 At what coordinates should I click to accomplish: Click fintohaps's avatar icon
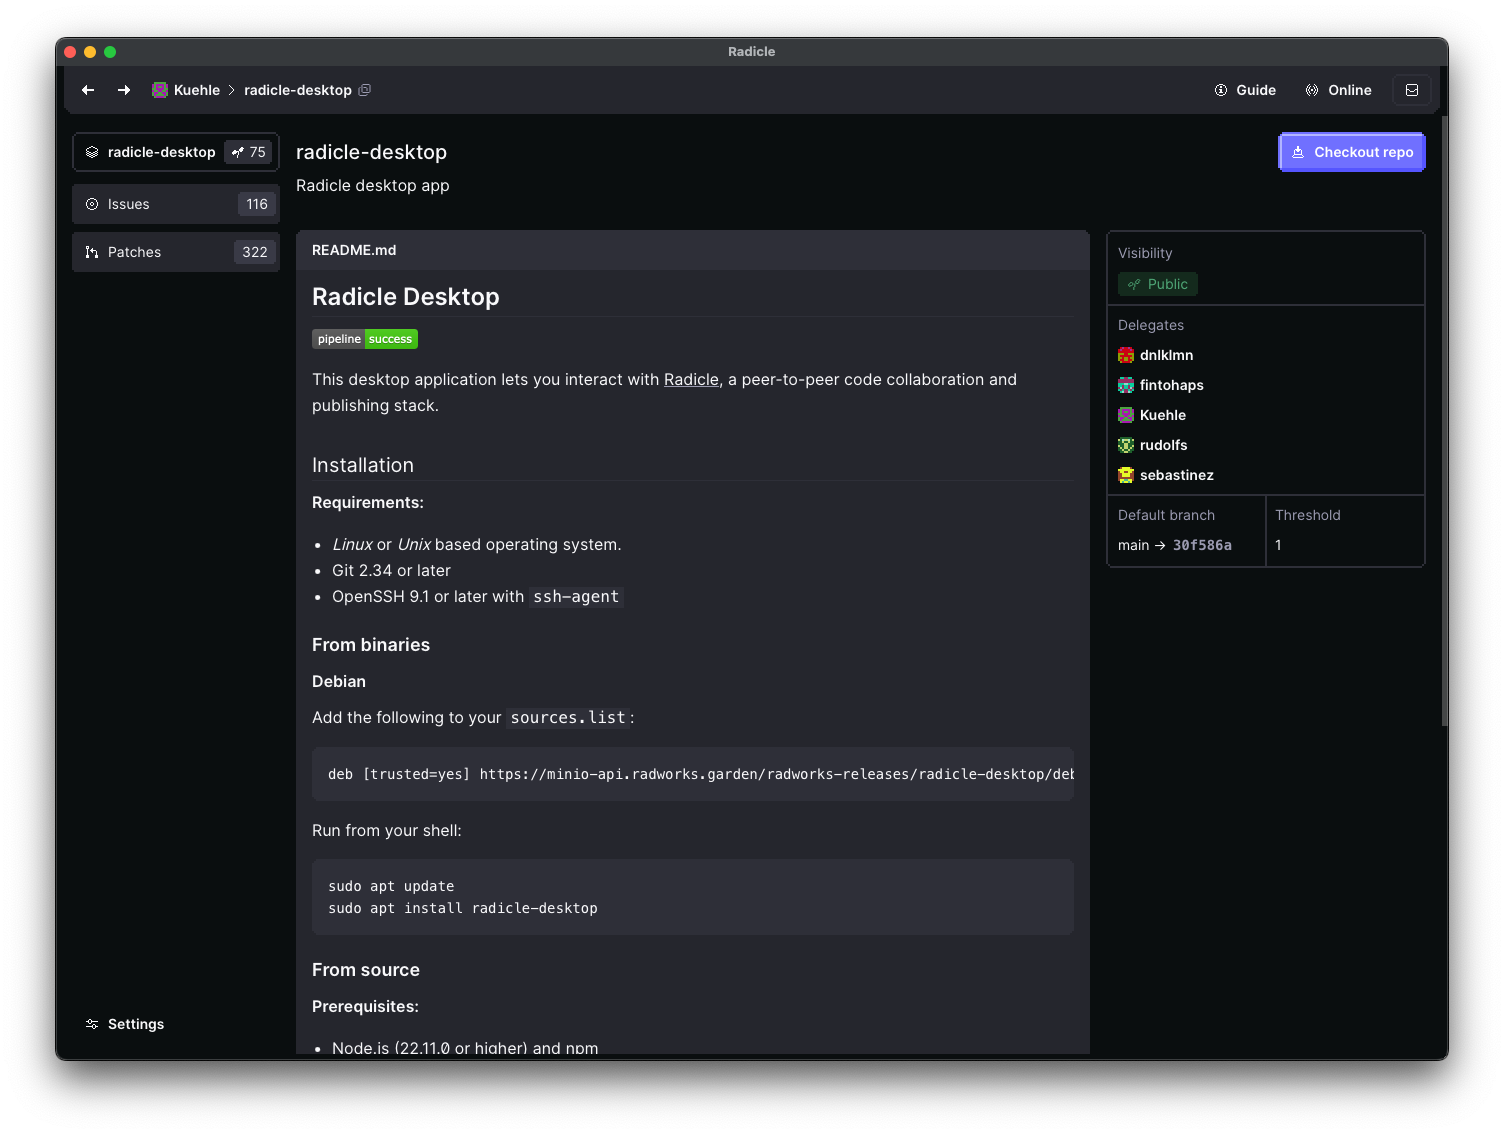click(x=1126, y=385)
